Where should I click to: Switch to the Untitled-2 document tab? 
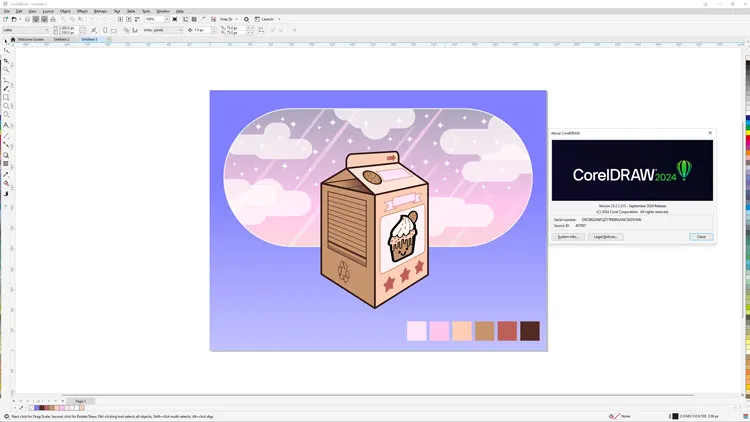[x=60, y=40]
